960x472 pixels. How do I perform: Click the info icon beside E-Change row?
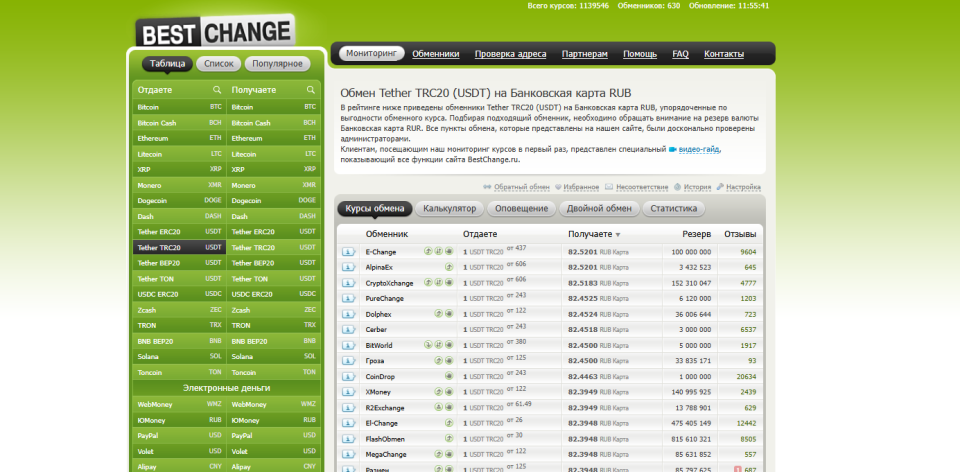click(x=348, y=251)
